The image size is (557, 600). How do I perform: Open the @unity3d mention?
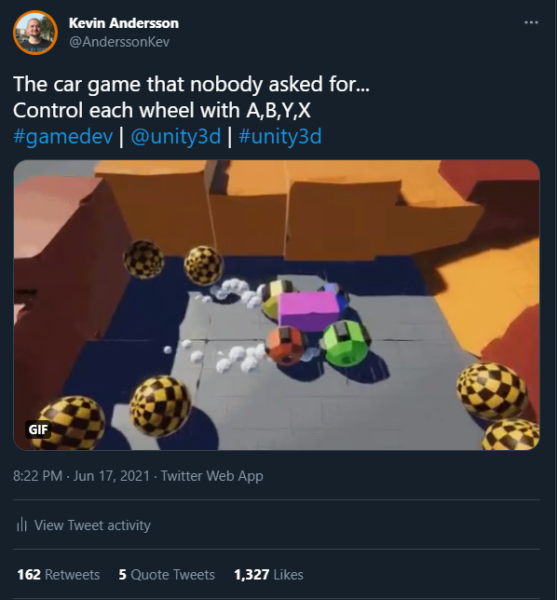click(x=176, y=136)
